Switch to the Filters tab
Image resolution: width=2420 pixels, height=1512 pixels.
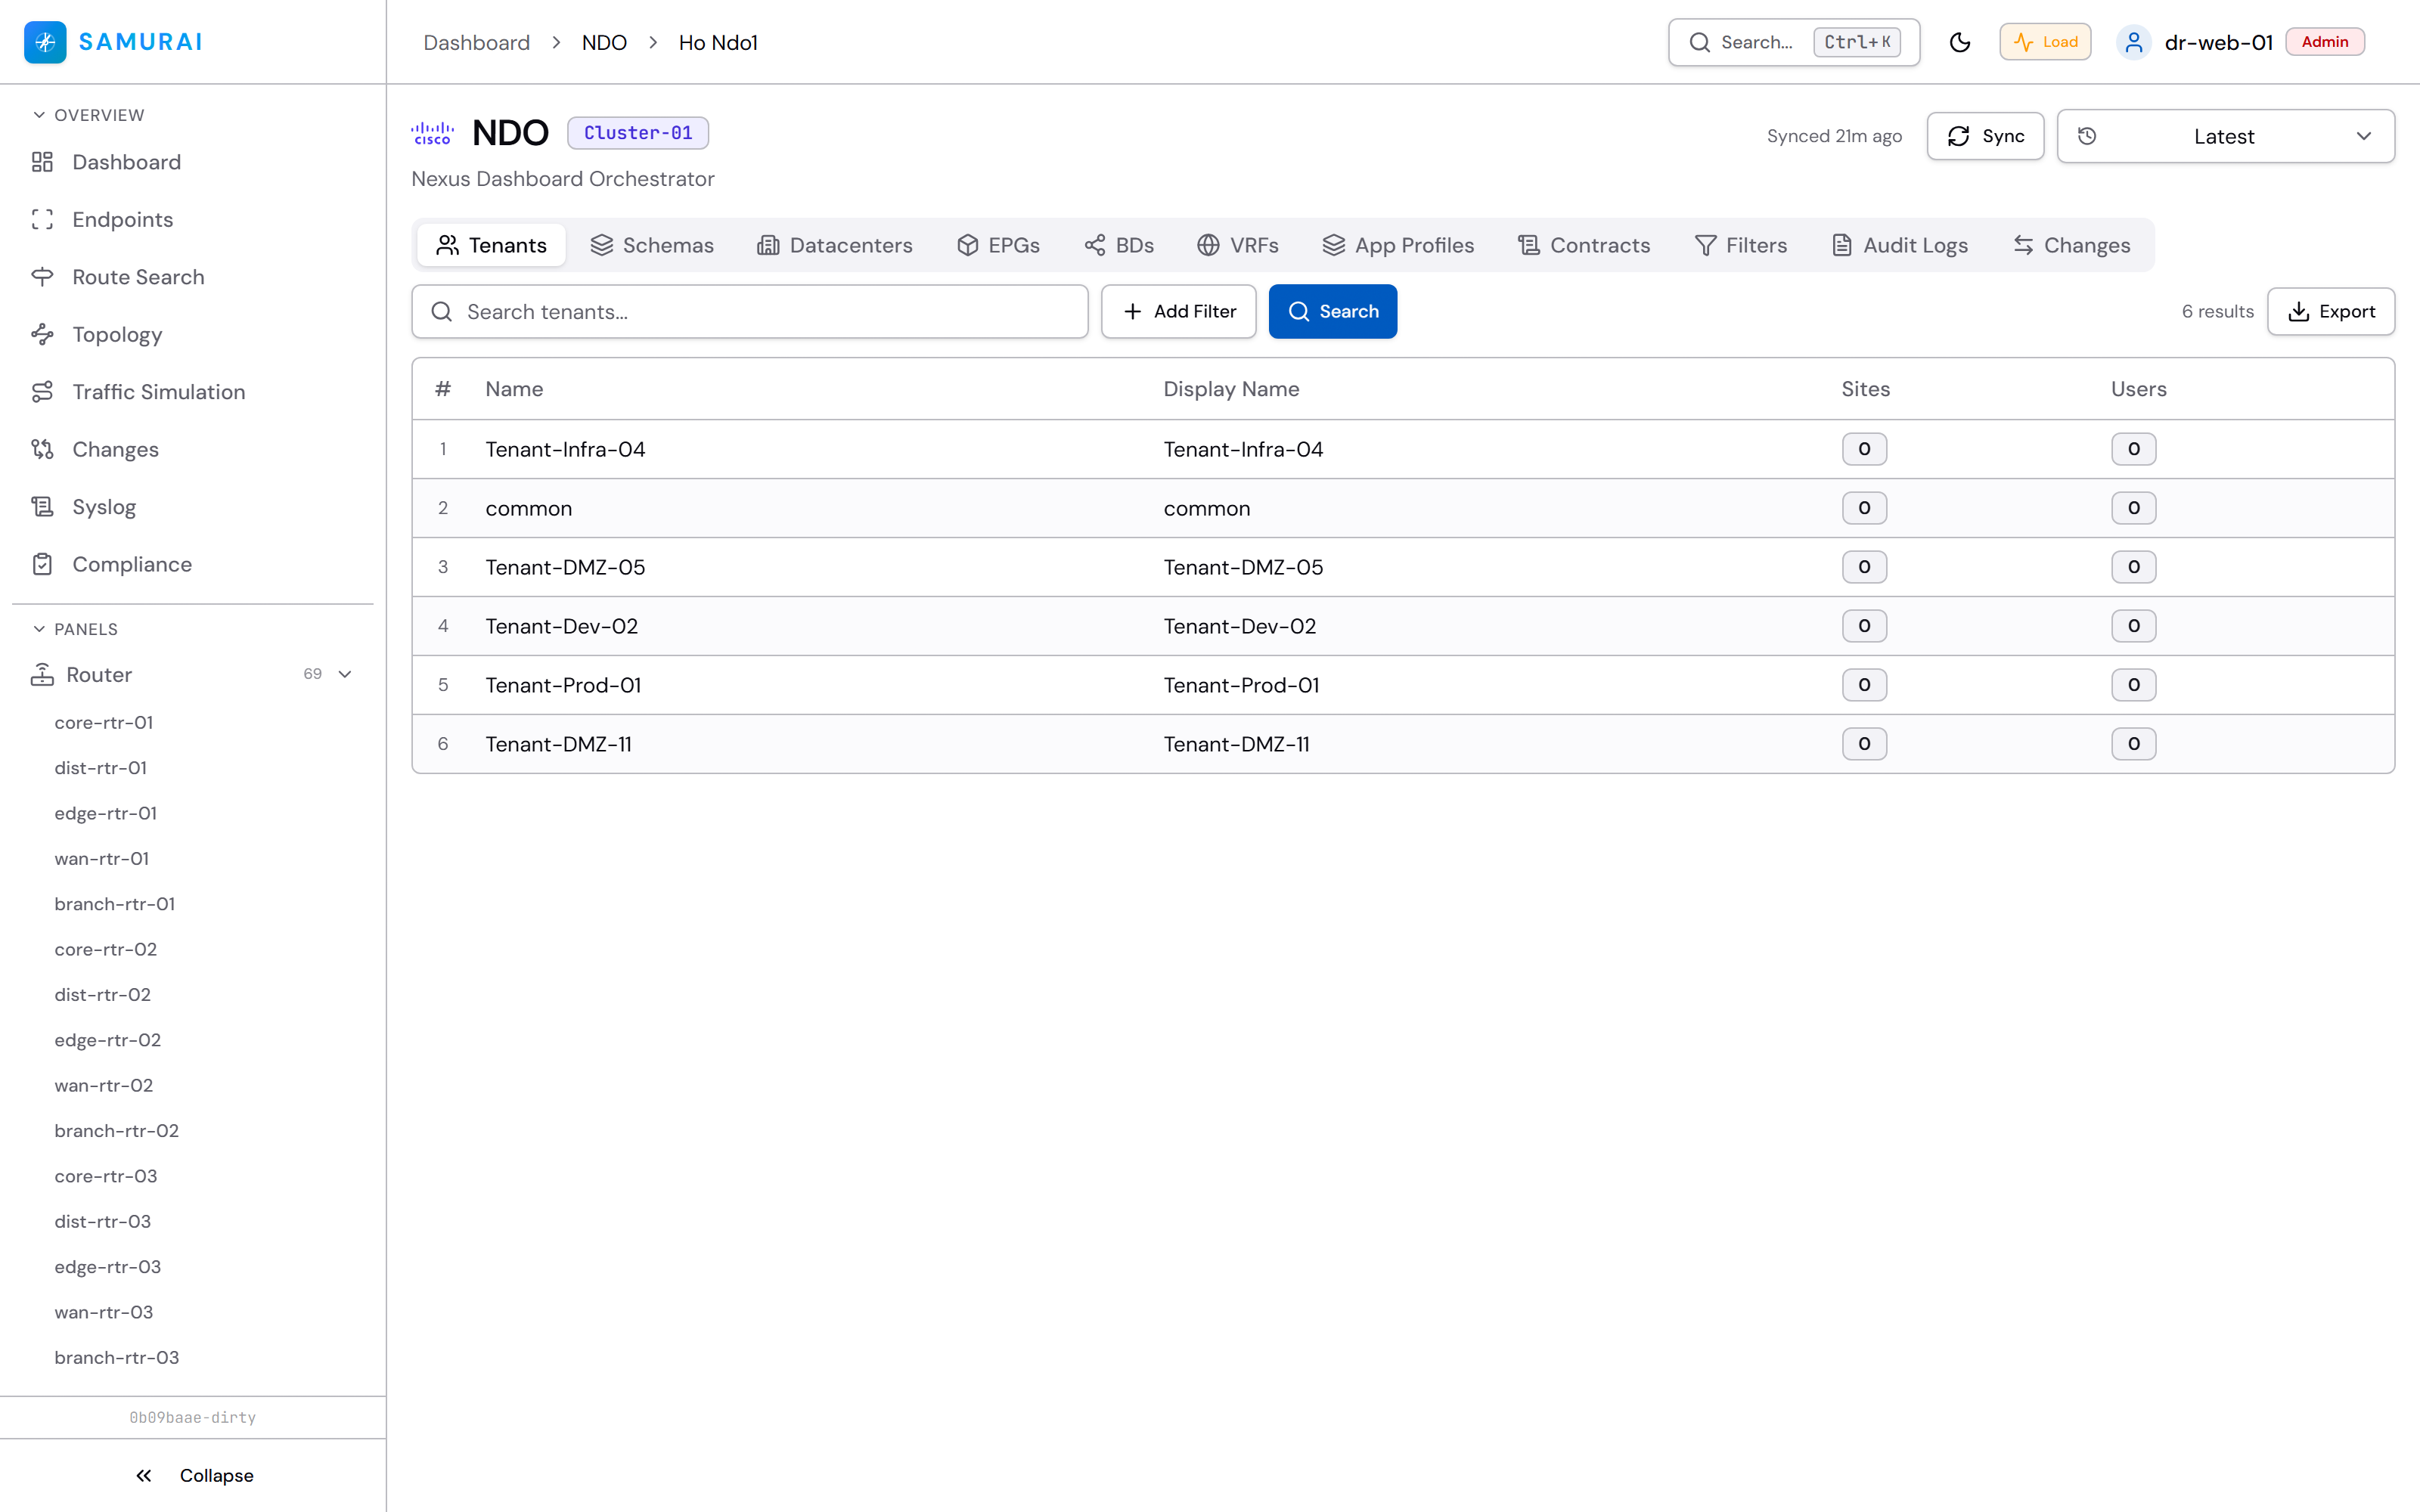(1741, 245)
